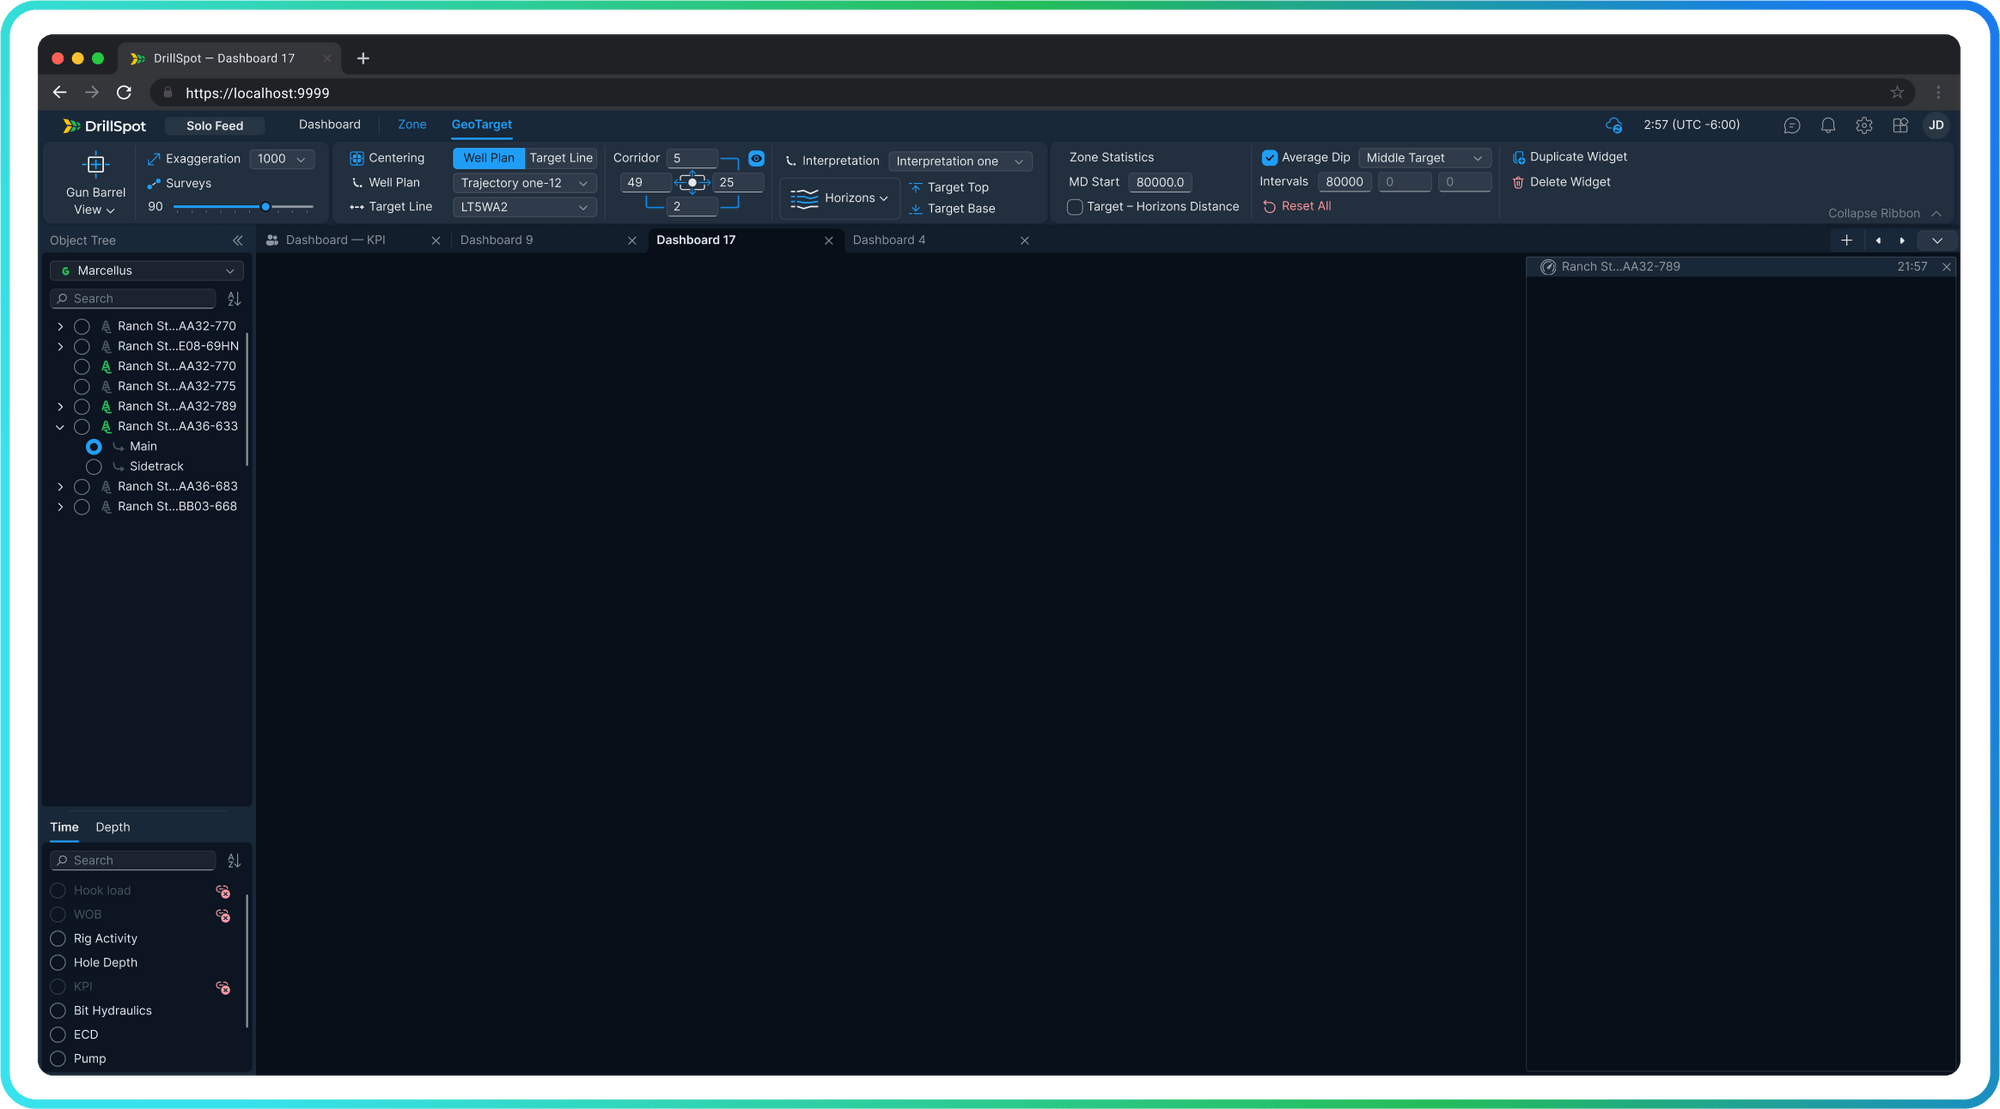The width and height of the screenshot is (2000, 1109).
Task: Click the sort icon beside Object Tree search
Action: (x=234, y=299)
